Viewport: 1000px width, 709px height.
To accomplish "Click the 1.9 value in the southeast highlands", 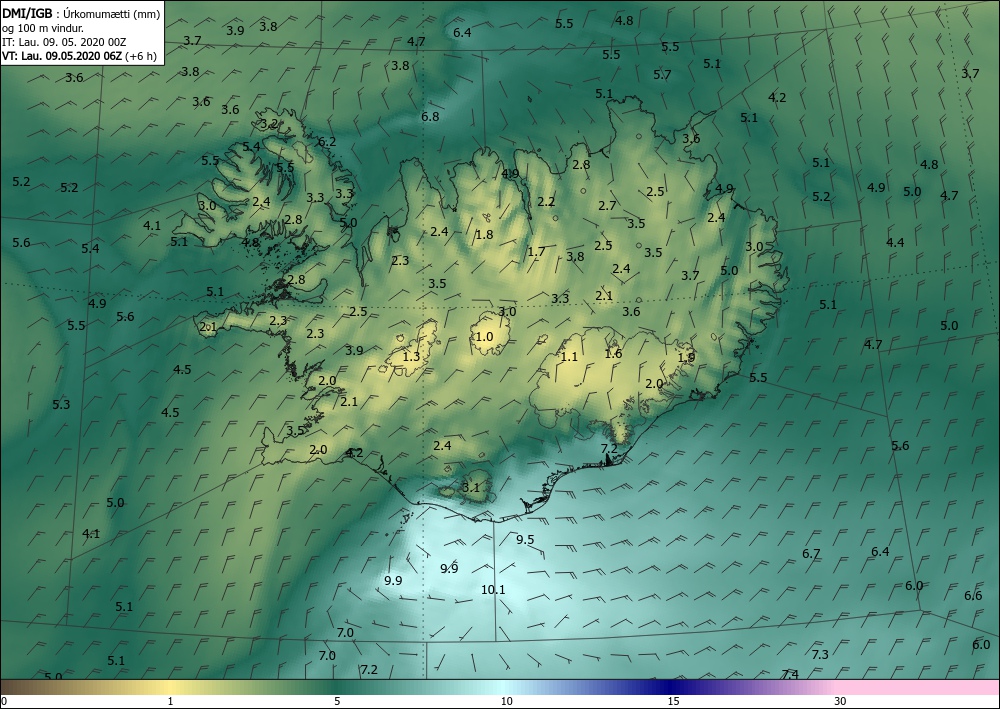I will pyautogui.click(x=686, y=358).
